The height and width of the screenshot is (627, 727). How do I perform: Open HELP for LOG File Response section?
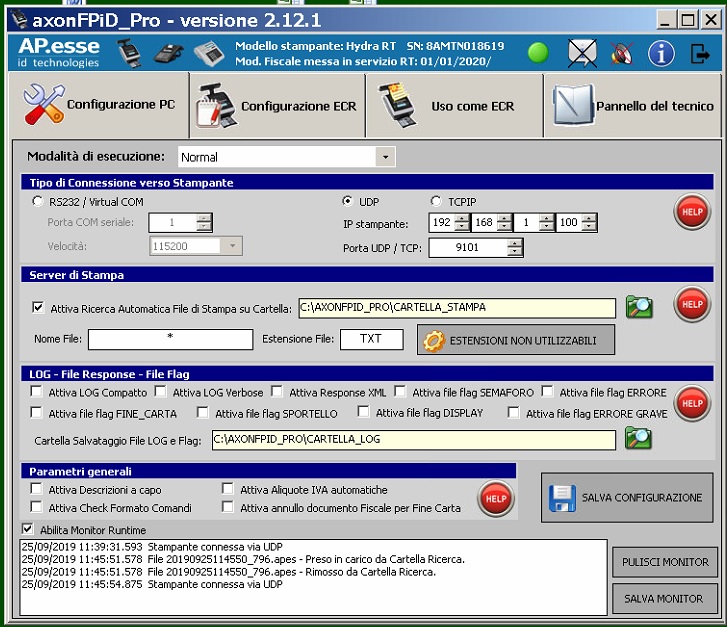click(692, 403)
